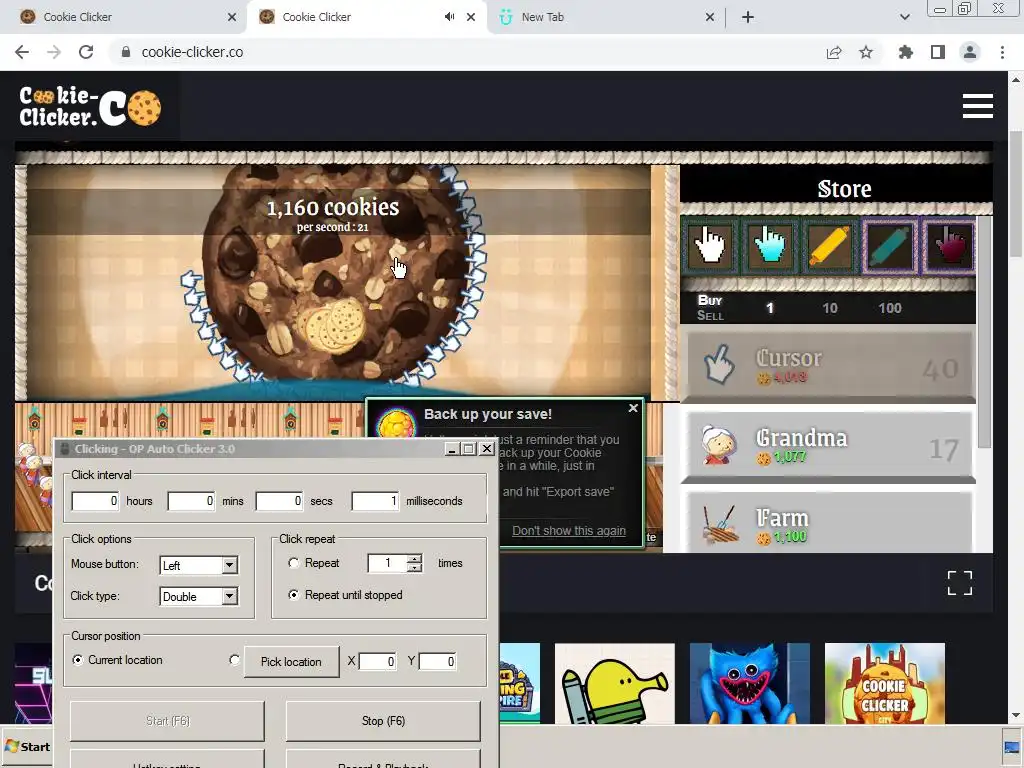Focus the milliseconds interval field
Screen dimensions: 1024x768
tap(375, 501)
